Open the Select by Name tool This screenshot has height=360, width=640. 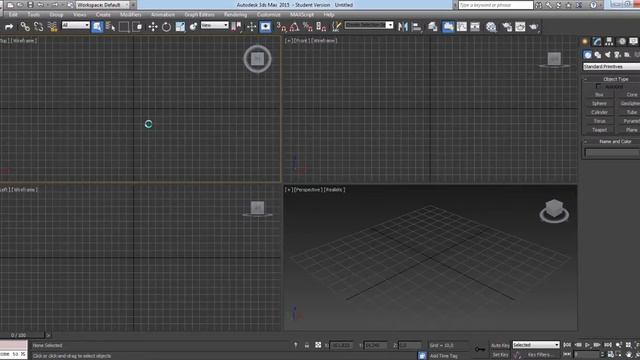pyautogui.click(x=110, y=27)
